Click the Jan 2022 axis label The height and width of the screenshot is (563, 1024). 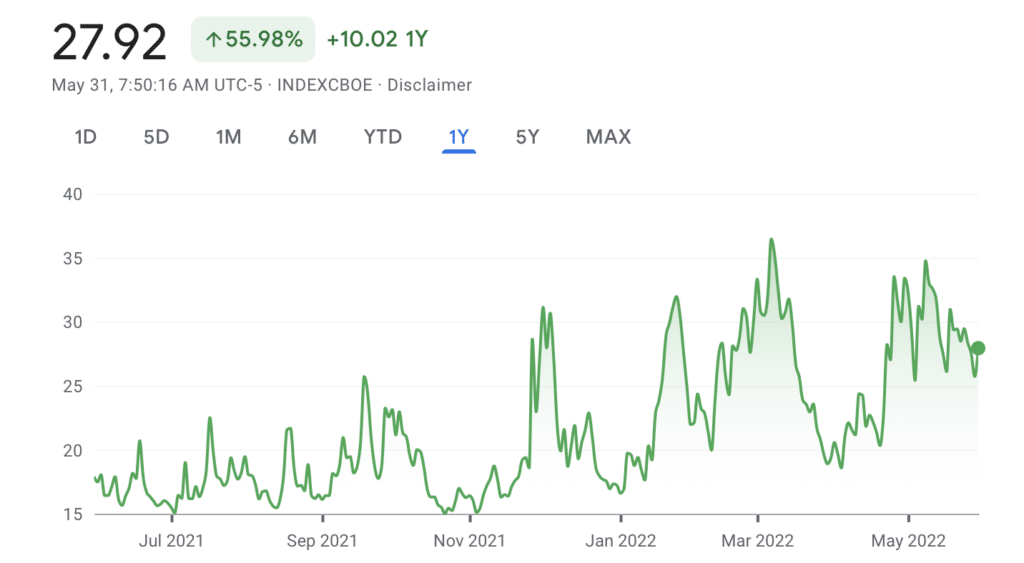pyautogui.click(x=620, y=541)
